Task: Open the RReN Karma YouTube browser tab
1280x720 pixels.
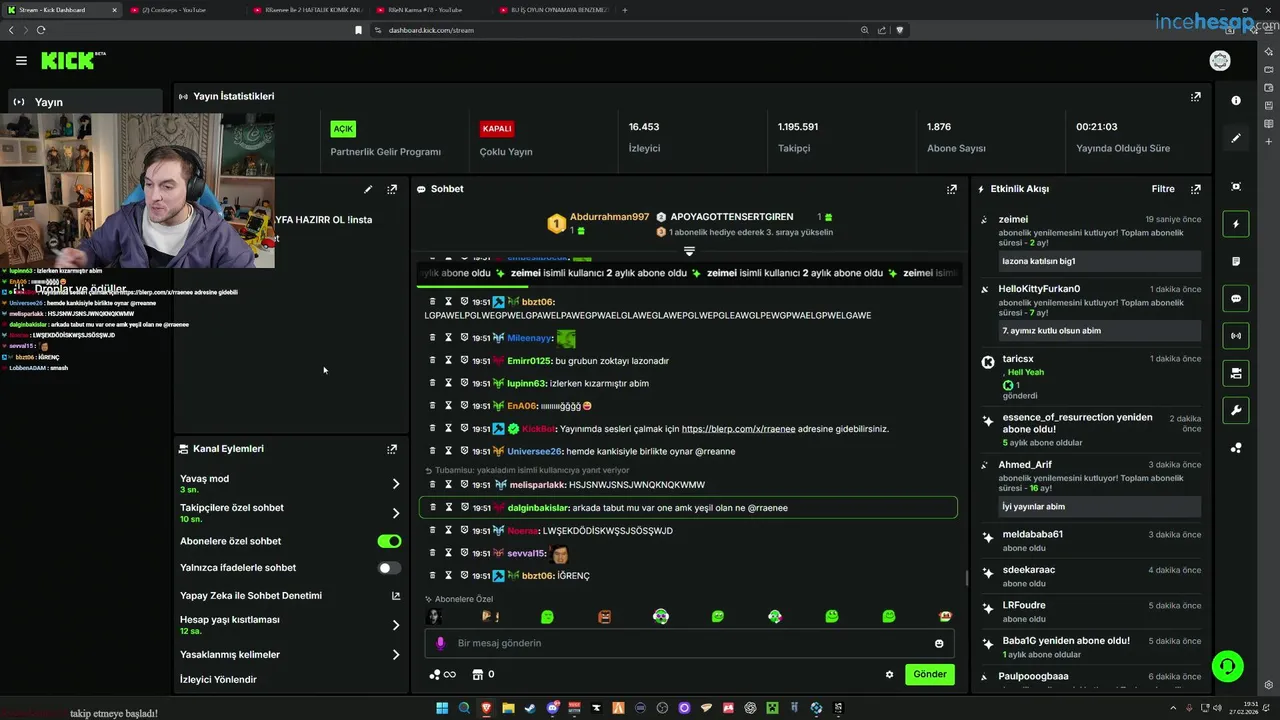Action: tap(430, 10)
